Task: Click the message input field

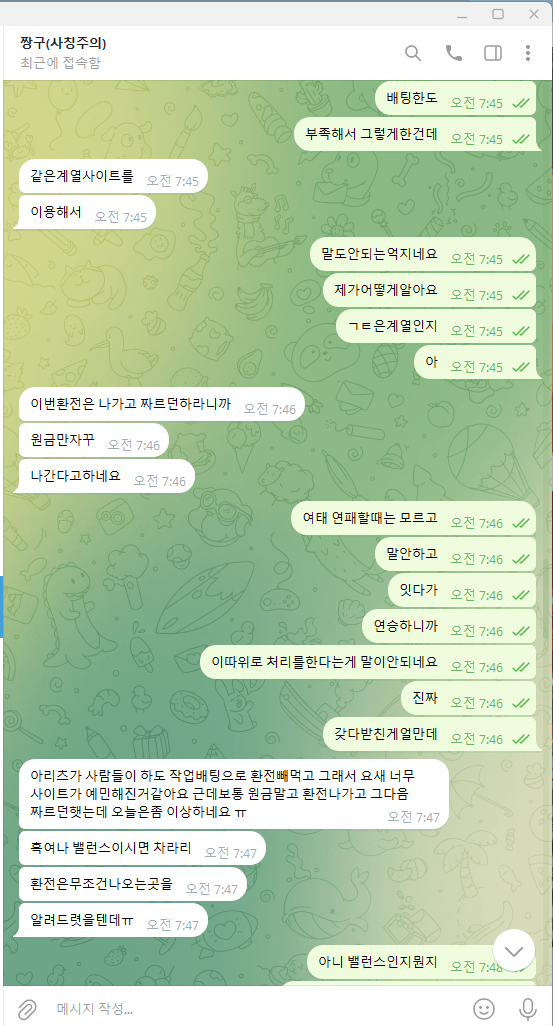Action: [x=255, y=1008]
